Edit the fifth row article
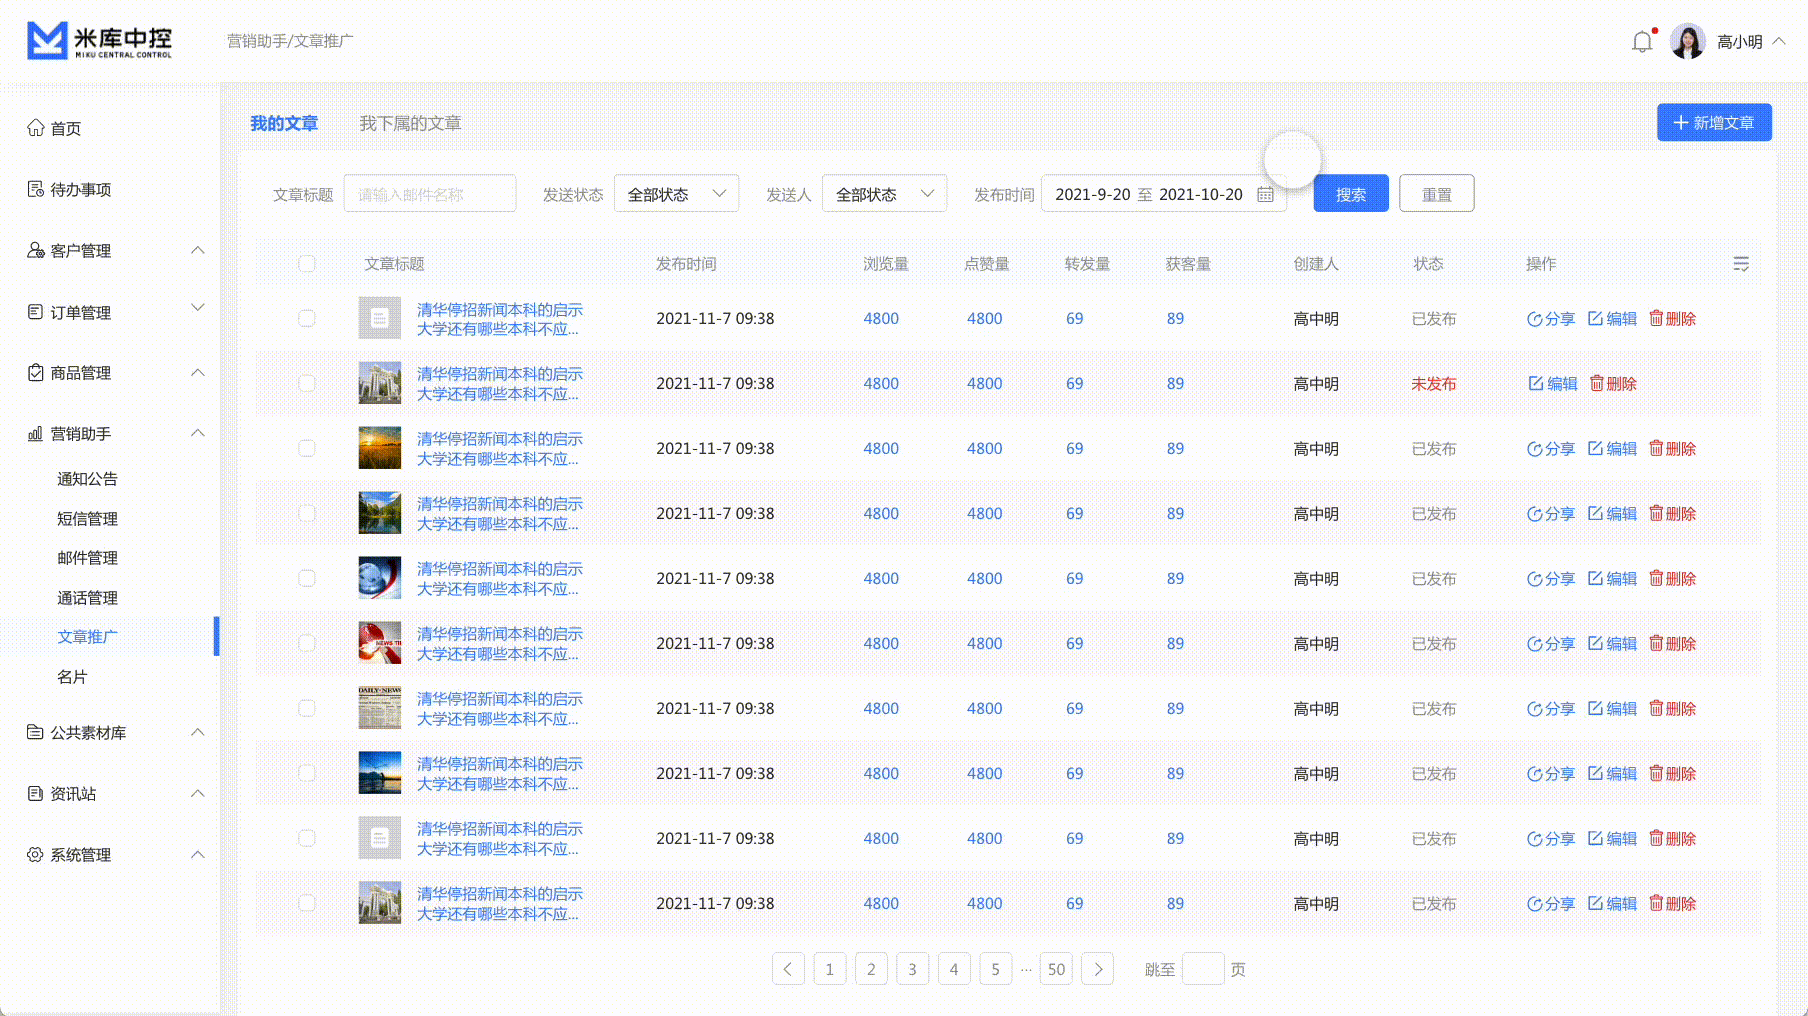 tap(1612, 579)
